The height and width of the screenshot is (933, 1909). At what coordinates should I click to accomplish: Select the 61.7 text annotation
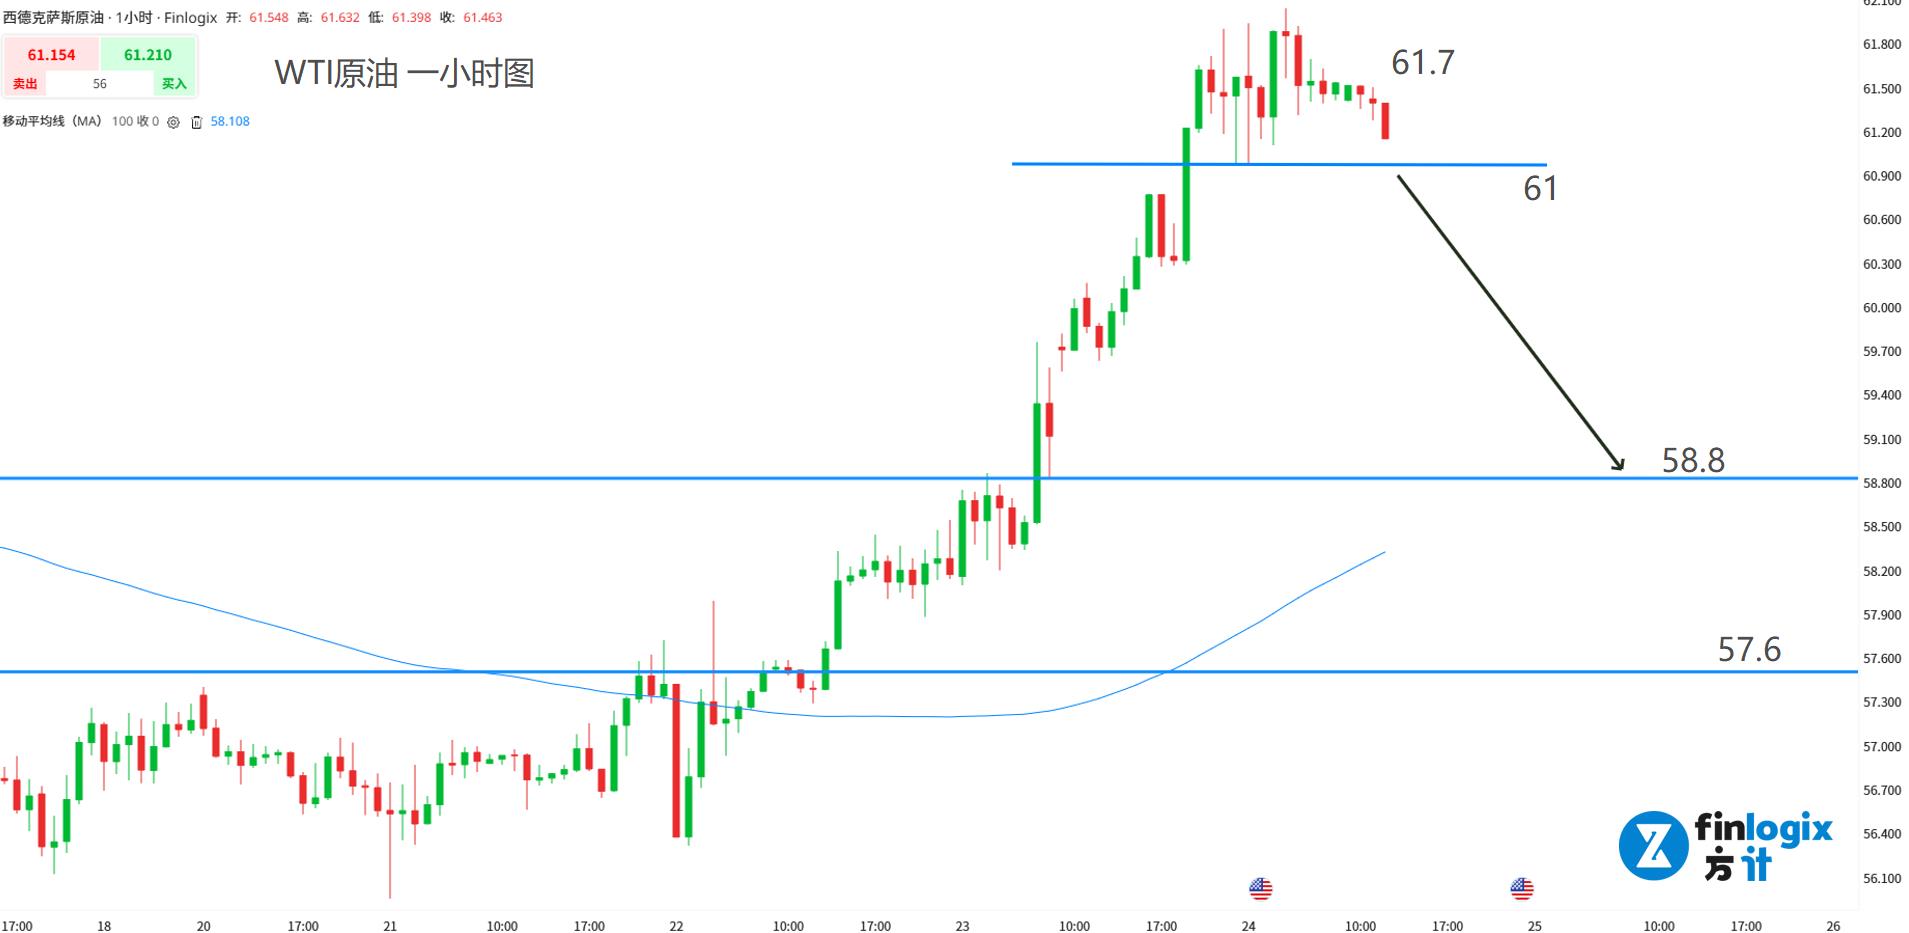[x=1422, y=63]
